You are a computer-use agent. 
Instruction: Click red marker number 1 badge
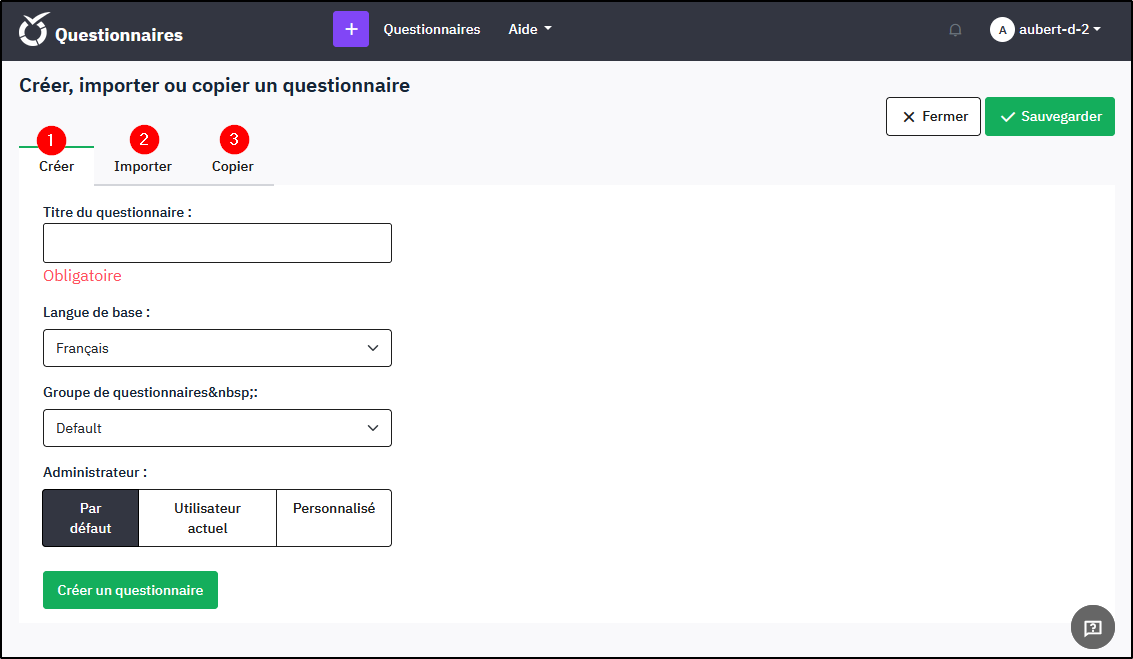(50, 139)
